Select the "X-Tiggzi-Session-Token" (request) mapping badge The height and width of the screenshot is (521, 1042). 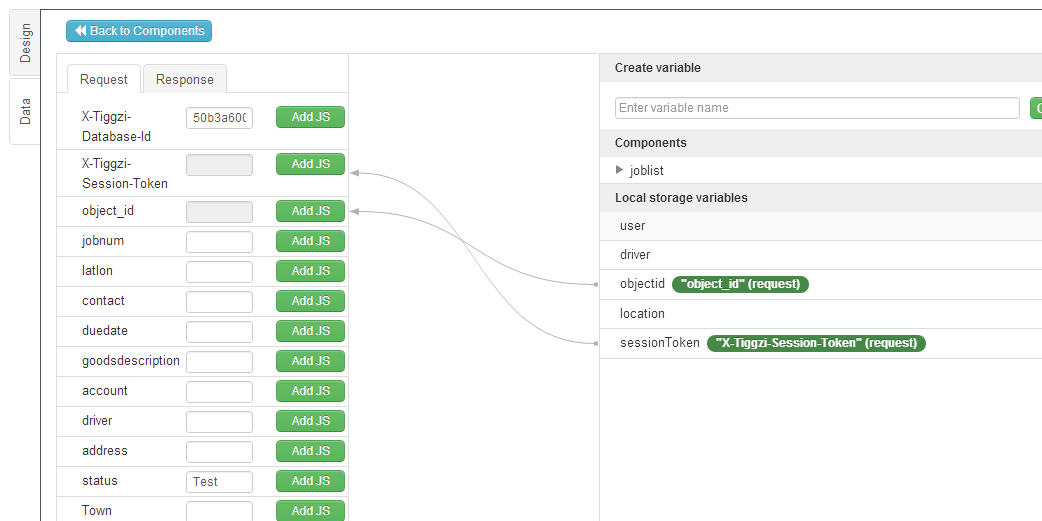point(816,343)
